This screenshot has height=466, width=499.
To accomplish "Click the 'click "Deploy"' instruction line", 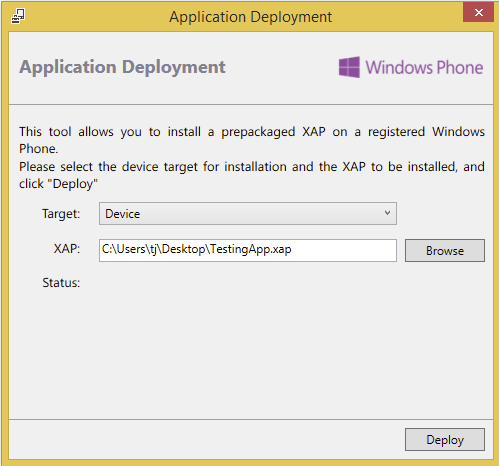I will [x=58, y=184].
